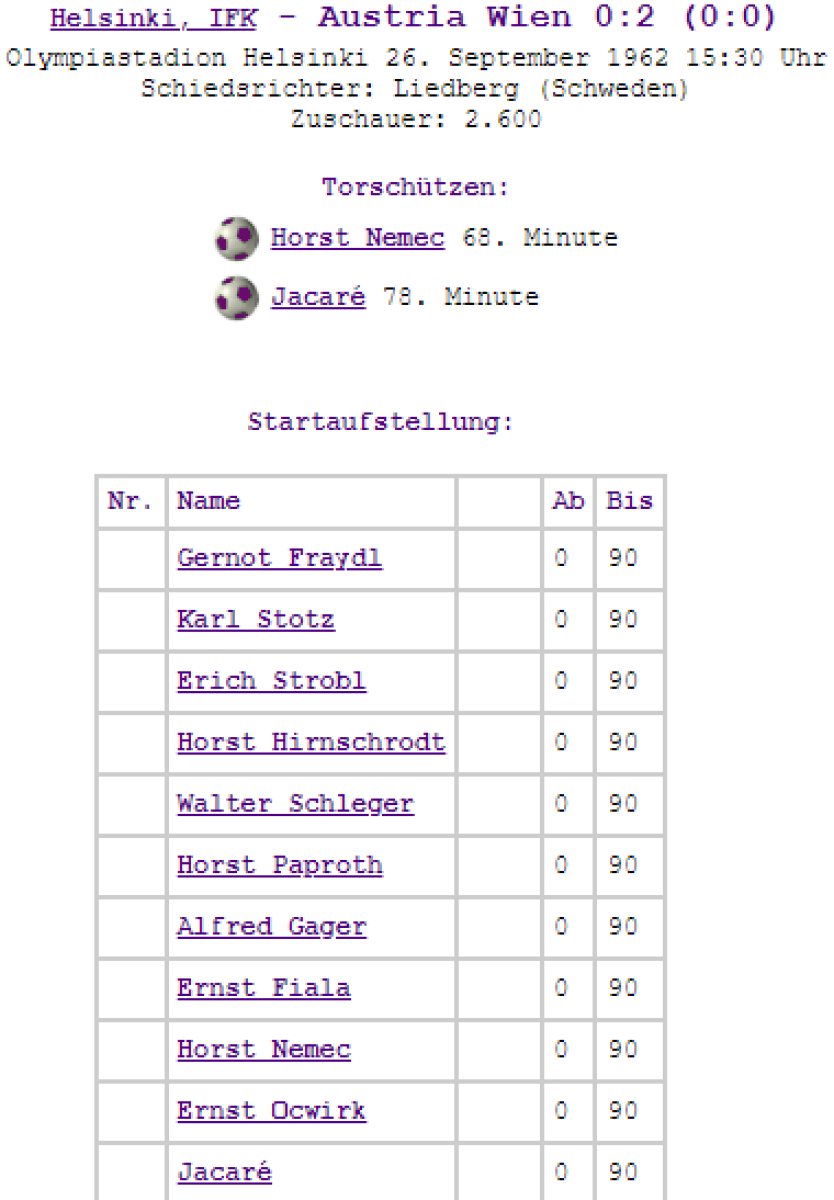Click Jacaré in the lineup table

coord(224,1172)
